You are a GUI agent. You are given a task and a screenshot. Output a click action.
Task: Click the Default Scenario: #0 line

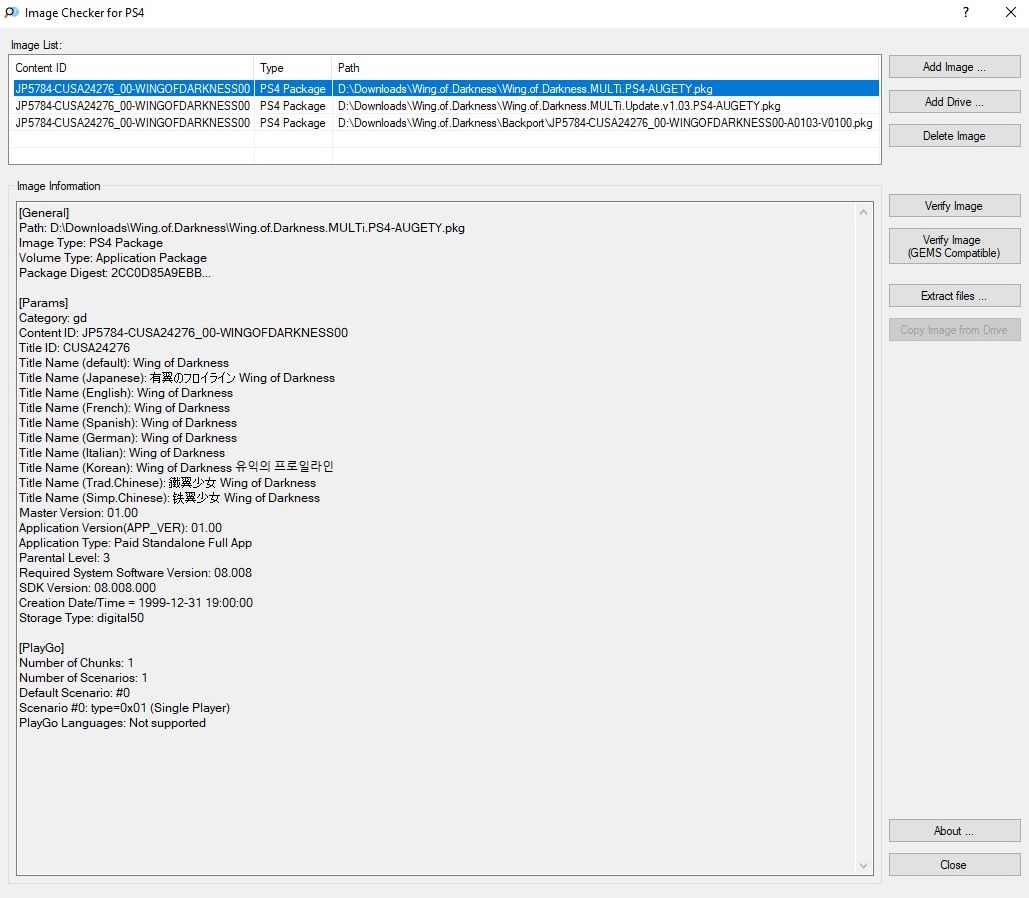(74, 693)
